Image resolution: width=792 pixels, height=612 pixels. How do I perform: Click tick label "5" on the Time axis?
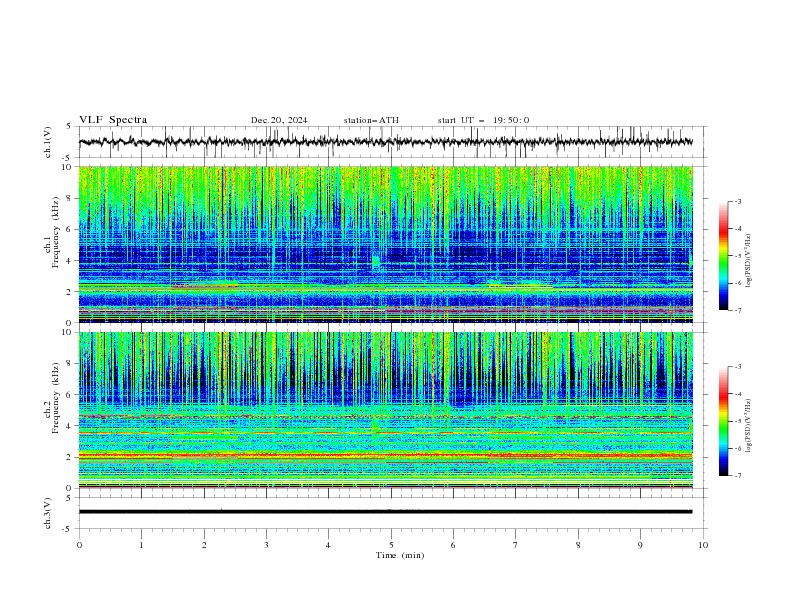(x=391, y=545)
